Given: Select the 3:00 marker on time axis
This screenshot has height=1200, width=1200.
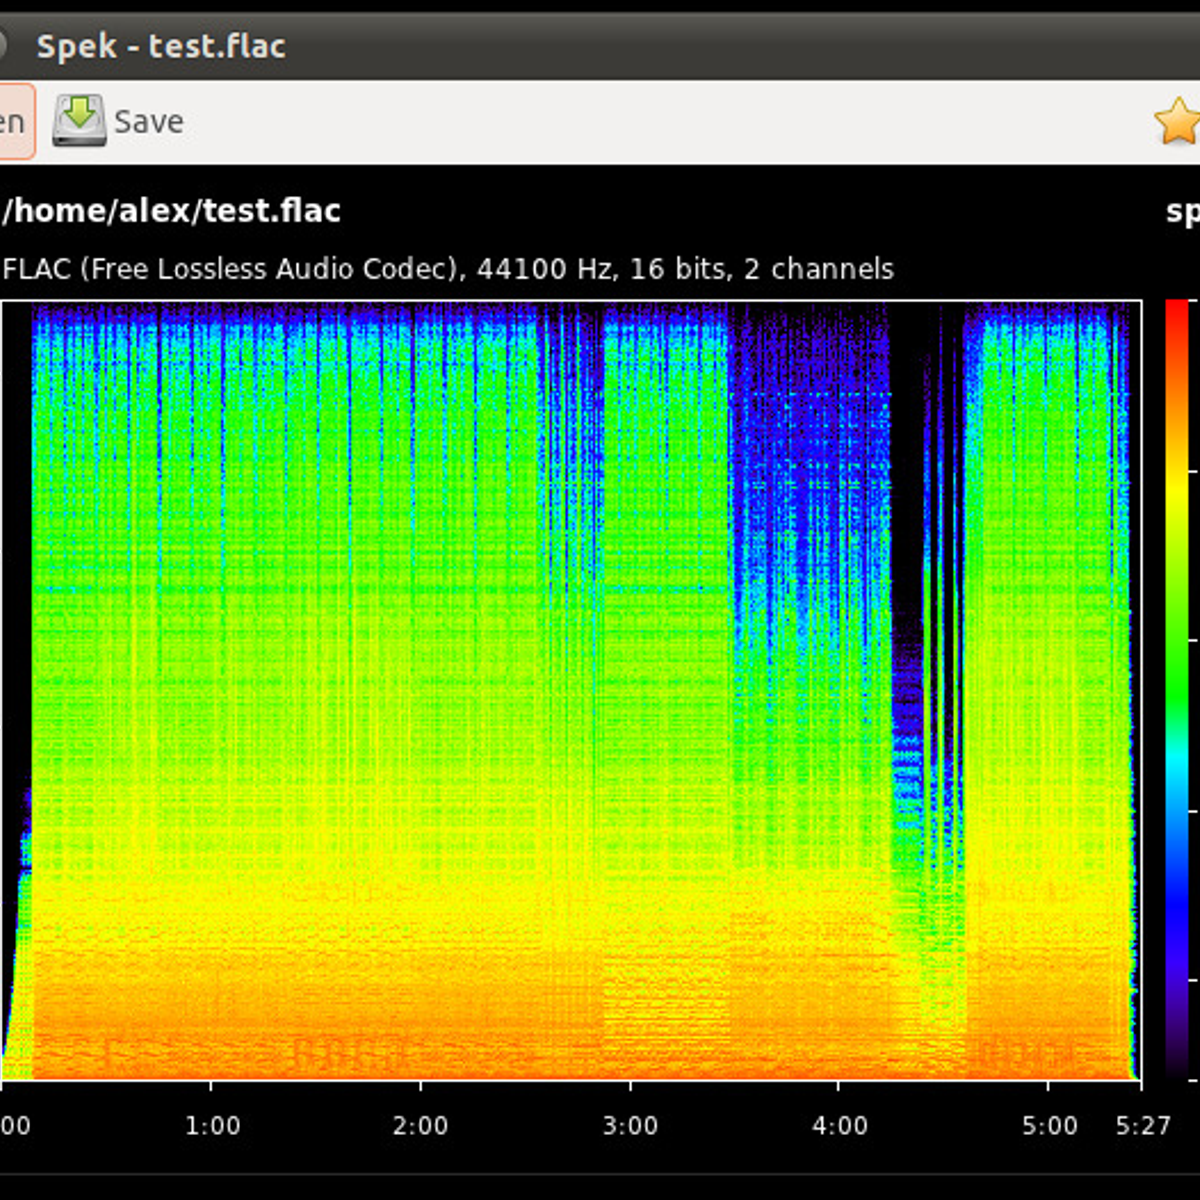Looking at the screenshot, I should (x=630, y=1126).
